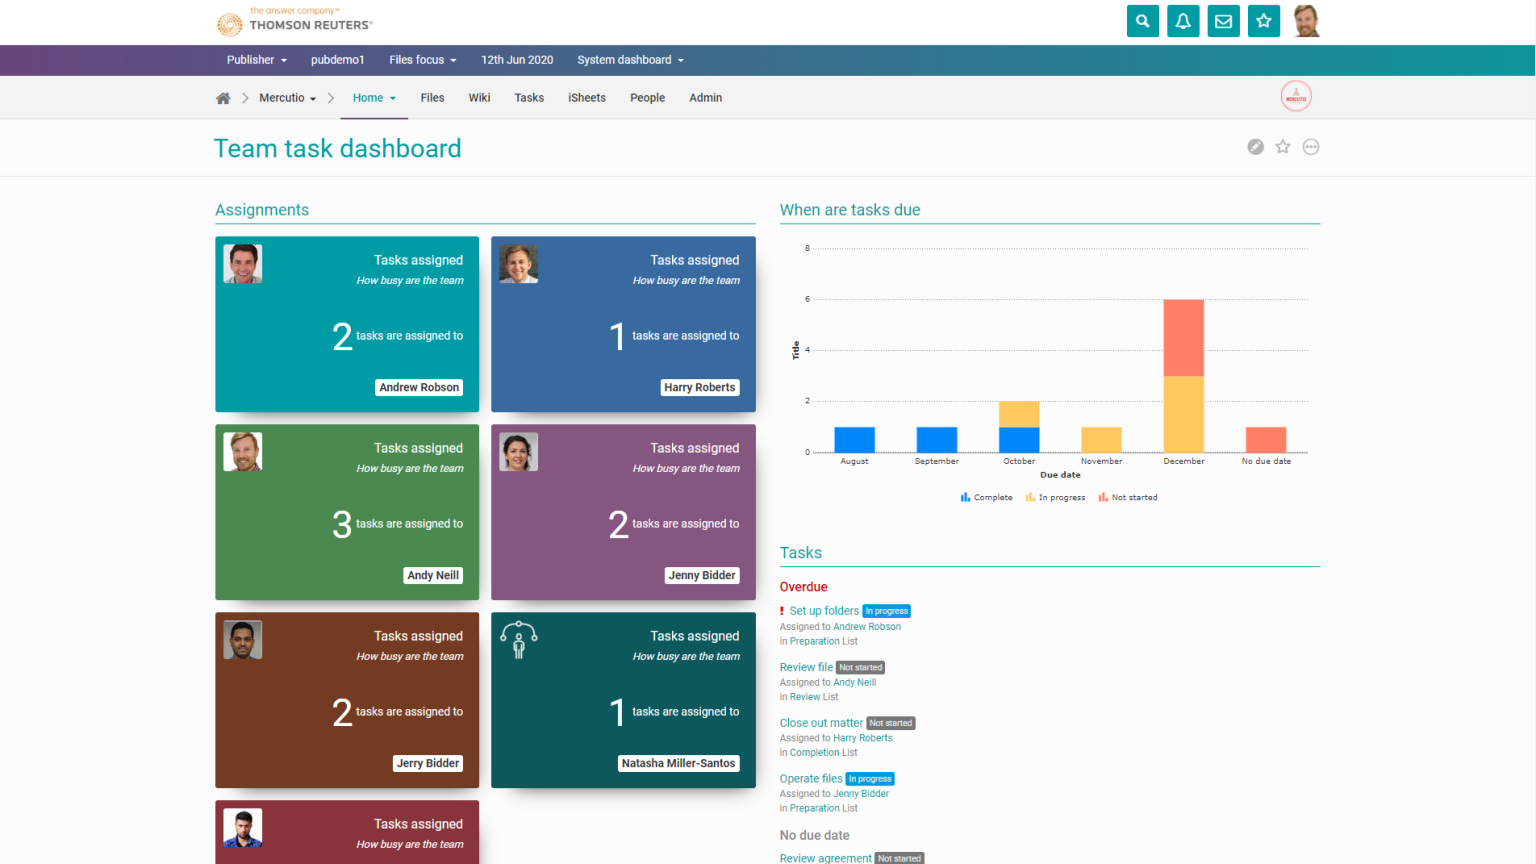Open the messages envelope icon

click(x=1223, y=20)
